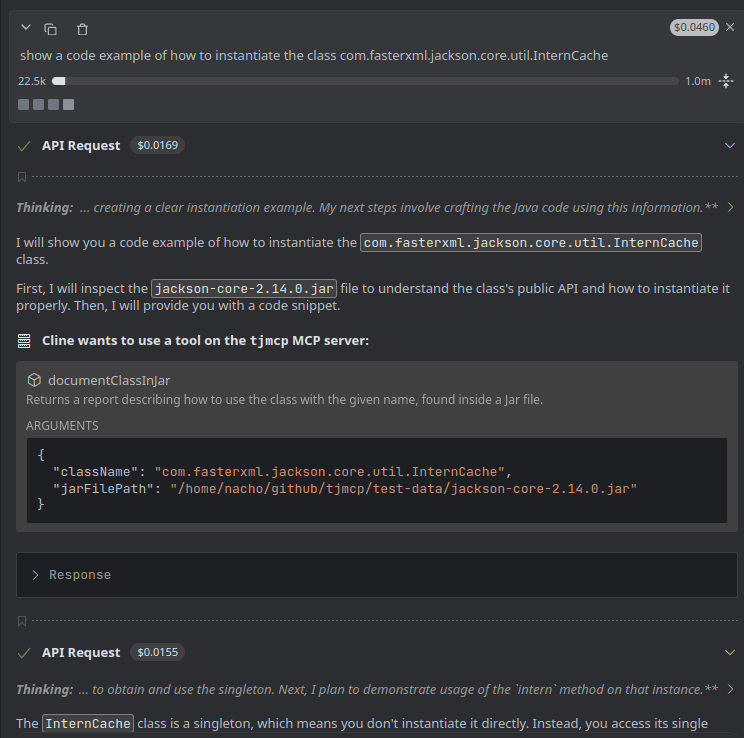
Task: Copy the task prompt text
Action: coord(50,29)
